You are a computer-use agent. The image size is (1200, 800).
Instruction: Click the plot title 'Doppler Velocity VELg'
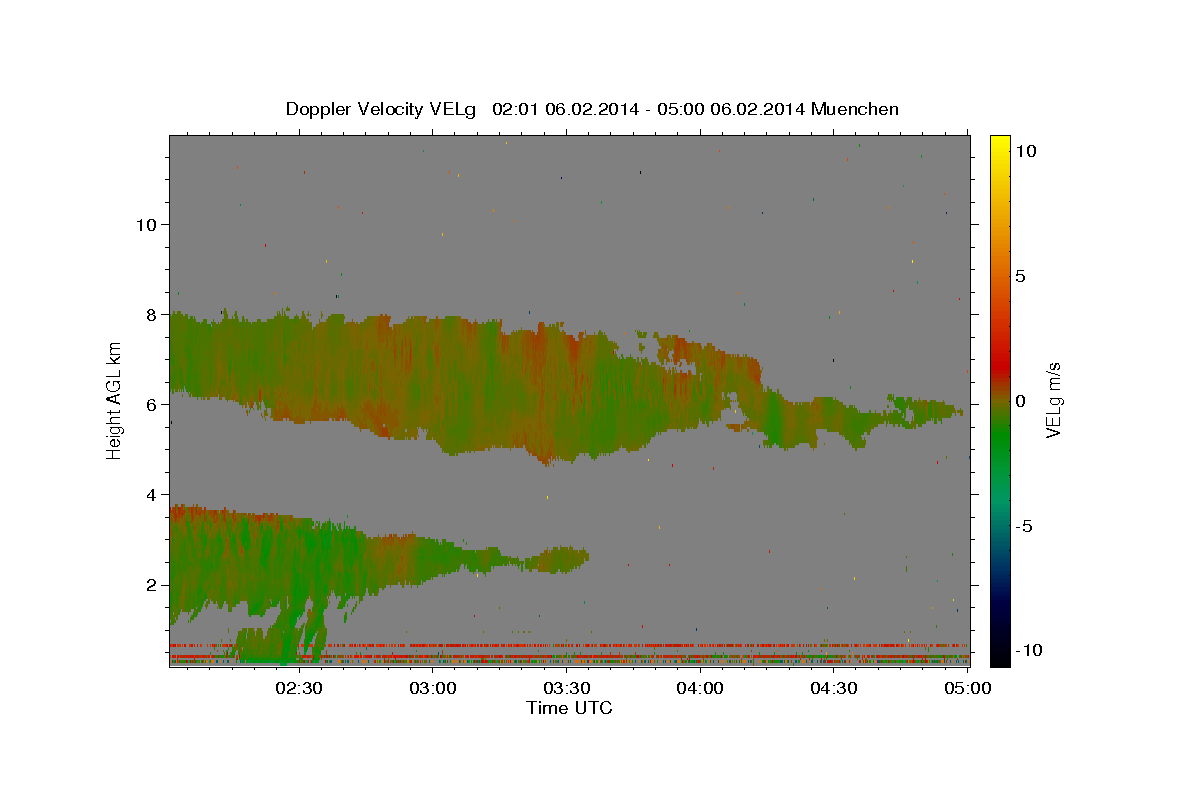(x=383, y=109)
